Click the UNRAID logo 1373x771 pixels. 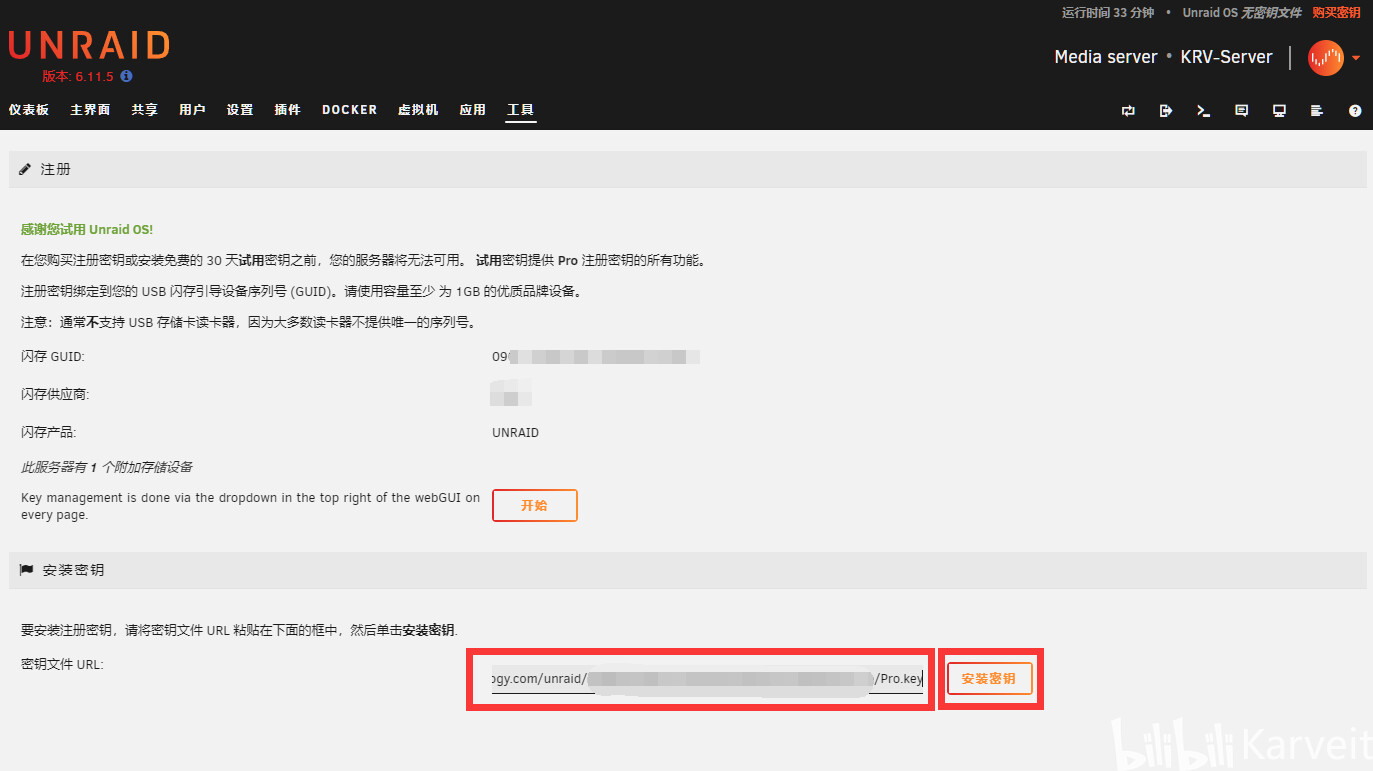point(89,46)
